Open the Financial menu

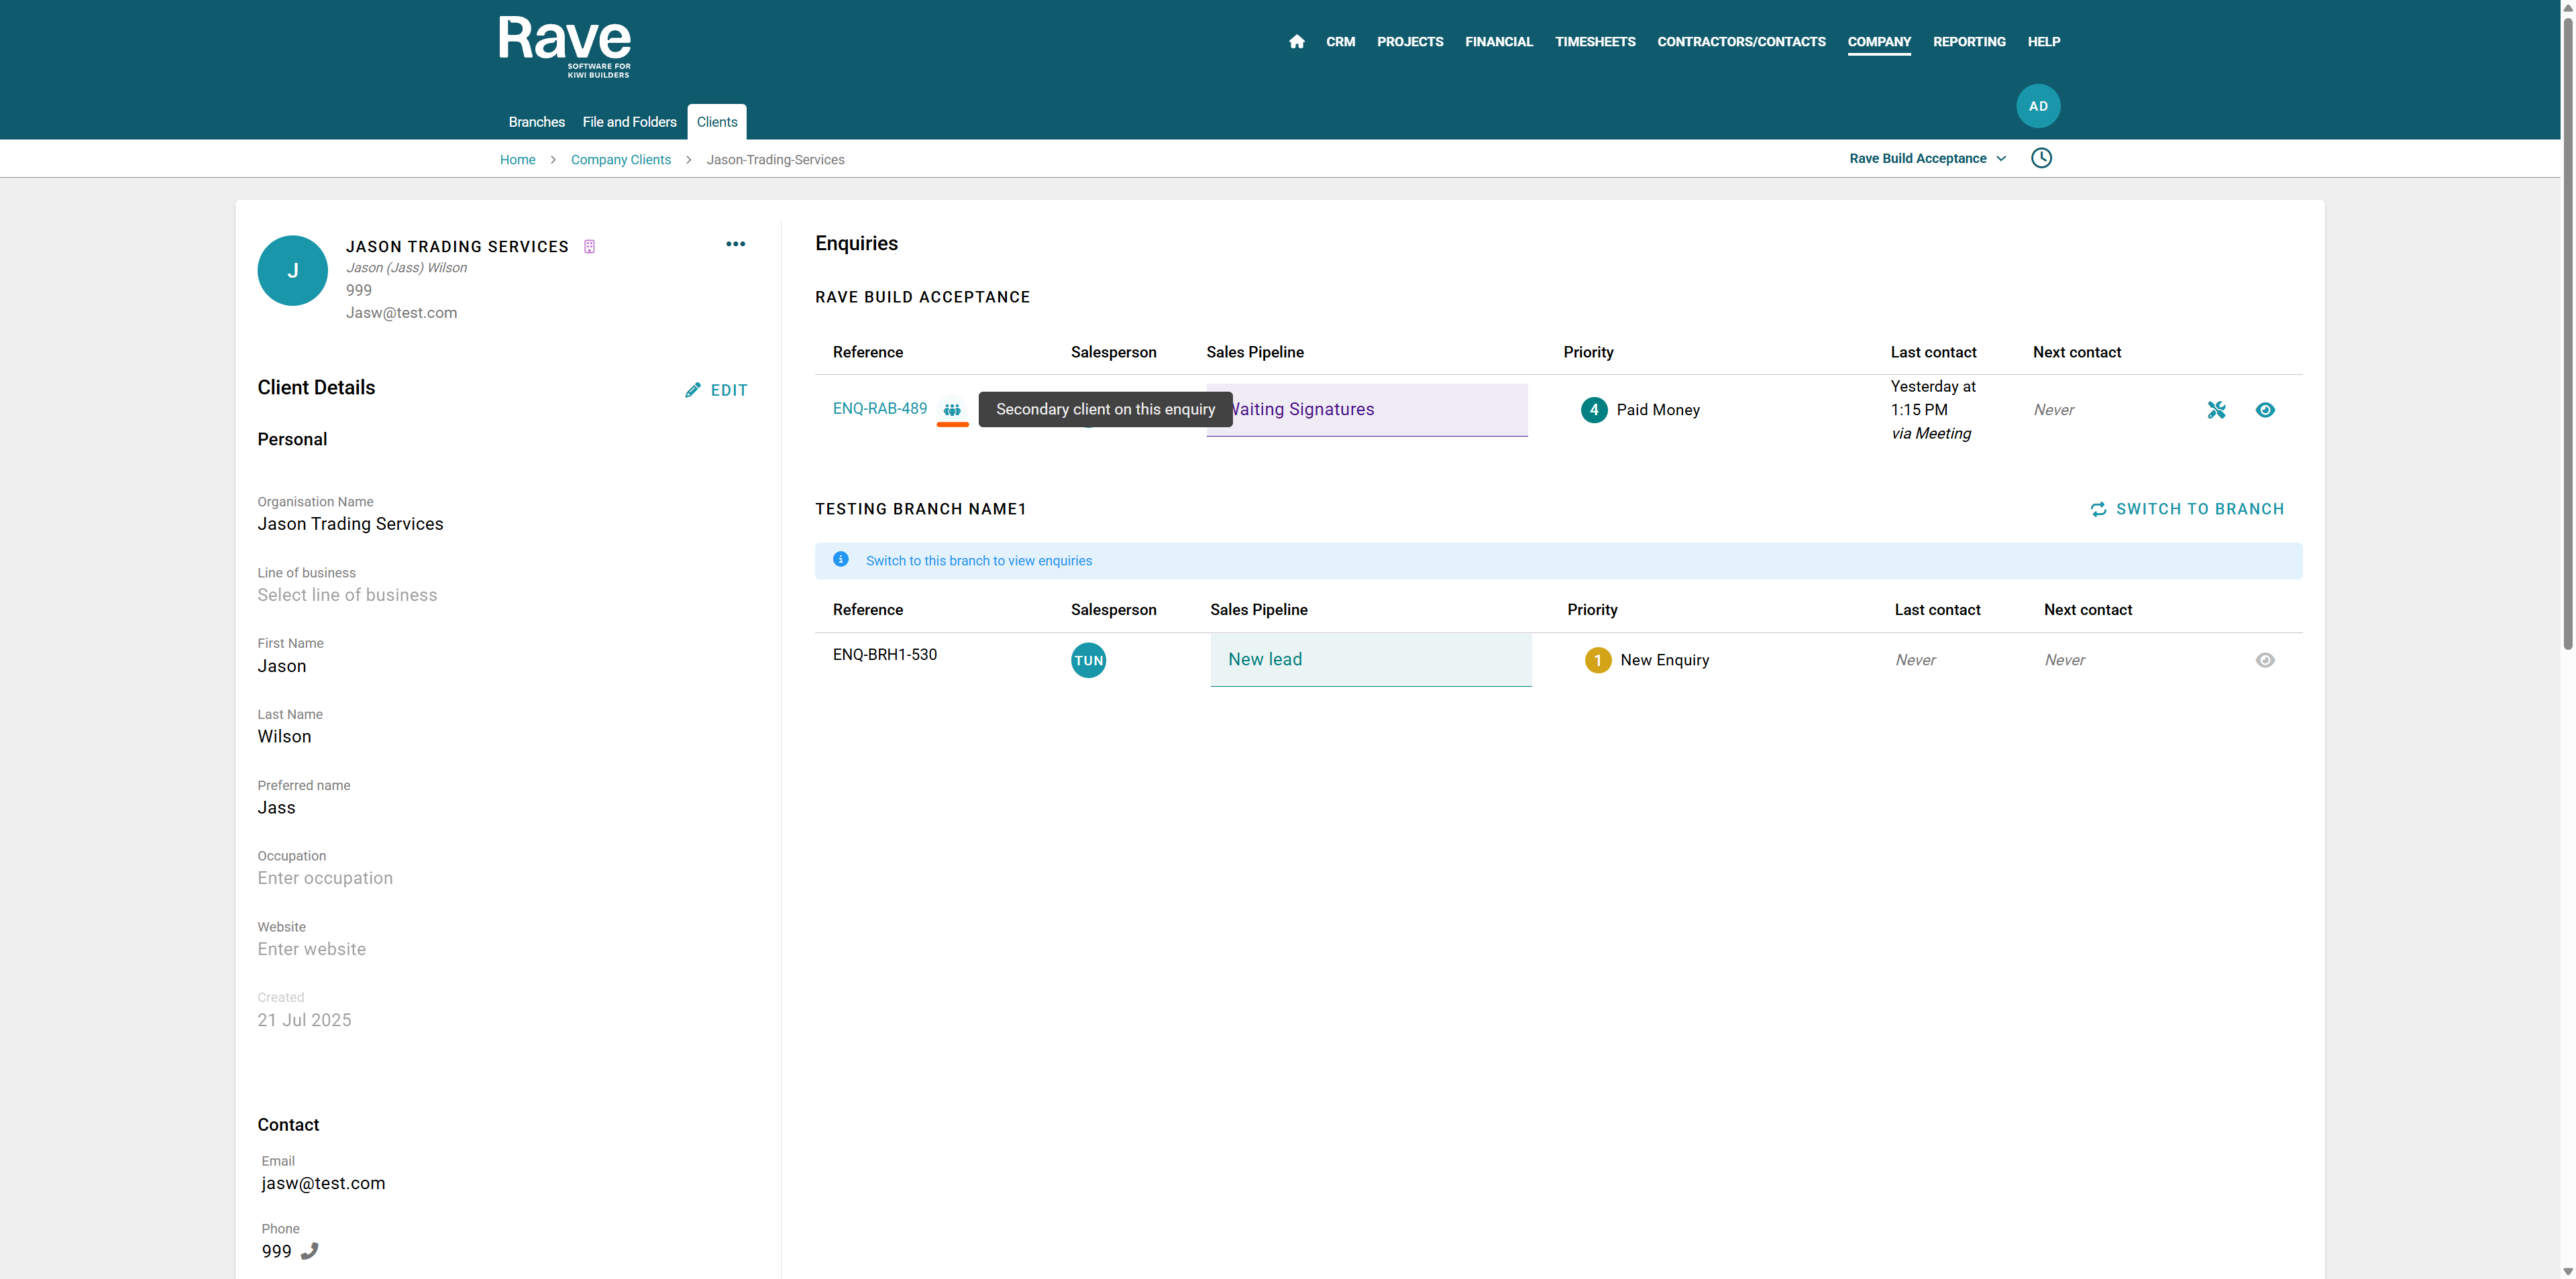[1498, 42]
